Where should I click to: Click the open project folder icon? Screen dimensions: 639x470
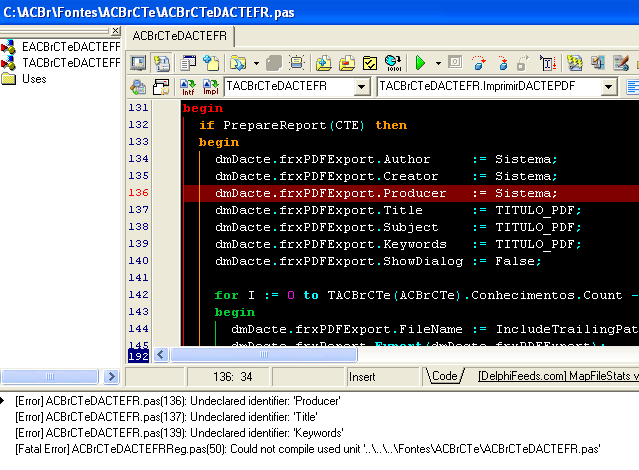click(x=238, y=63)
